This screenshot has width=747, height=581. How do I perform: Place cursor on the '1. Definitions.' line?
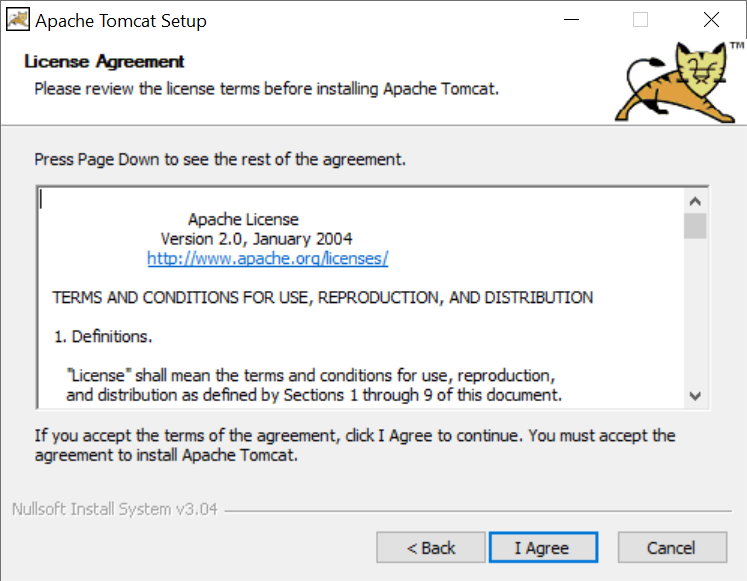(x=103, y=337)
